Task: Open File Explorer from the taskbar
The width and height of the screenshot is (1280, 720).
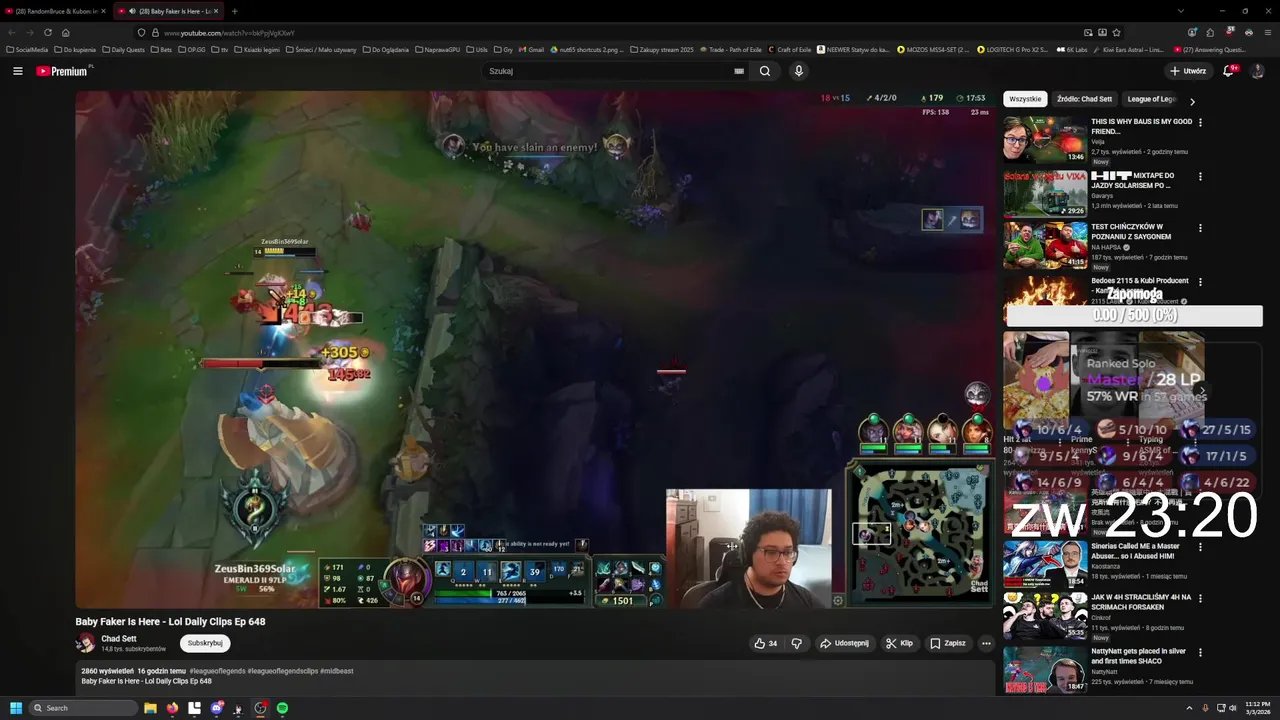Action: (150, 708)
